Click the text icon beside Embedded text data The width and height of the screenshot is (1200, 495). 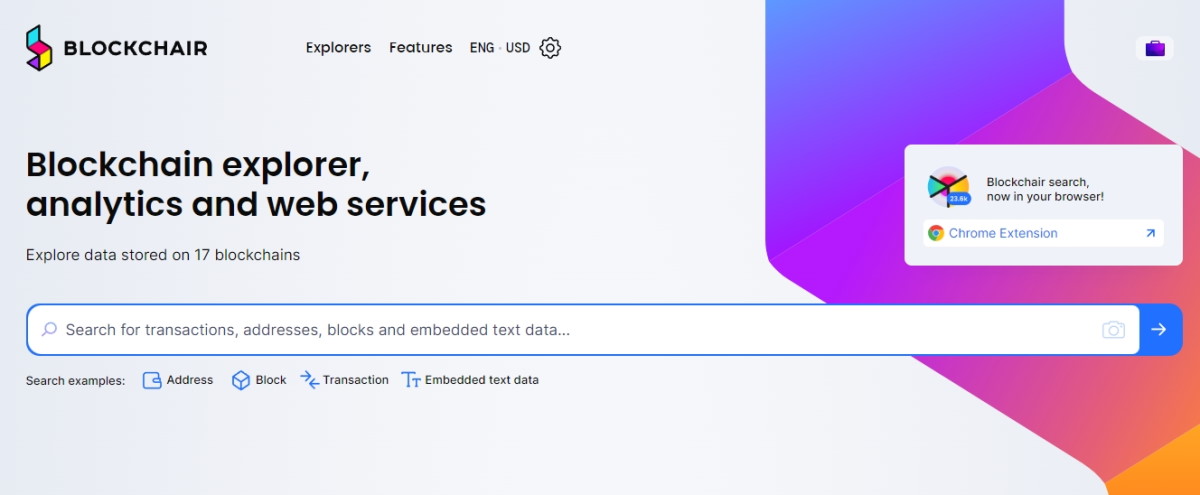(411, 380)
